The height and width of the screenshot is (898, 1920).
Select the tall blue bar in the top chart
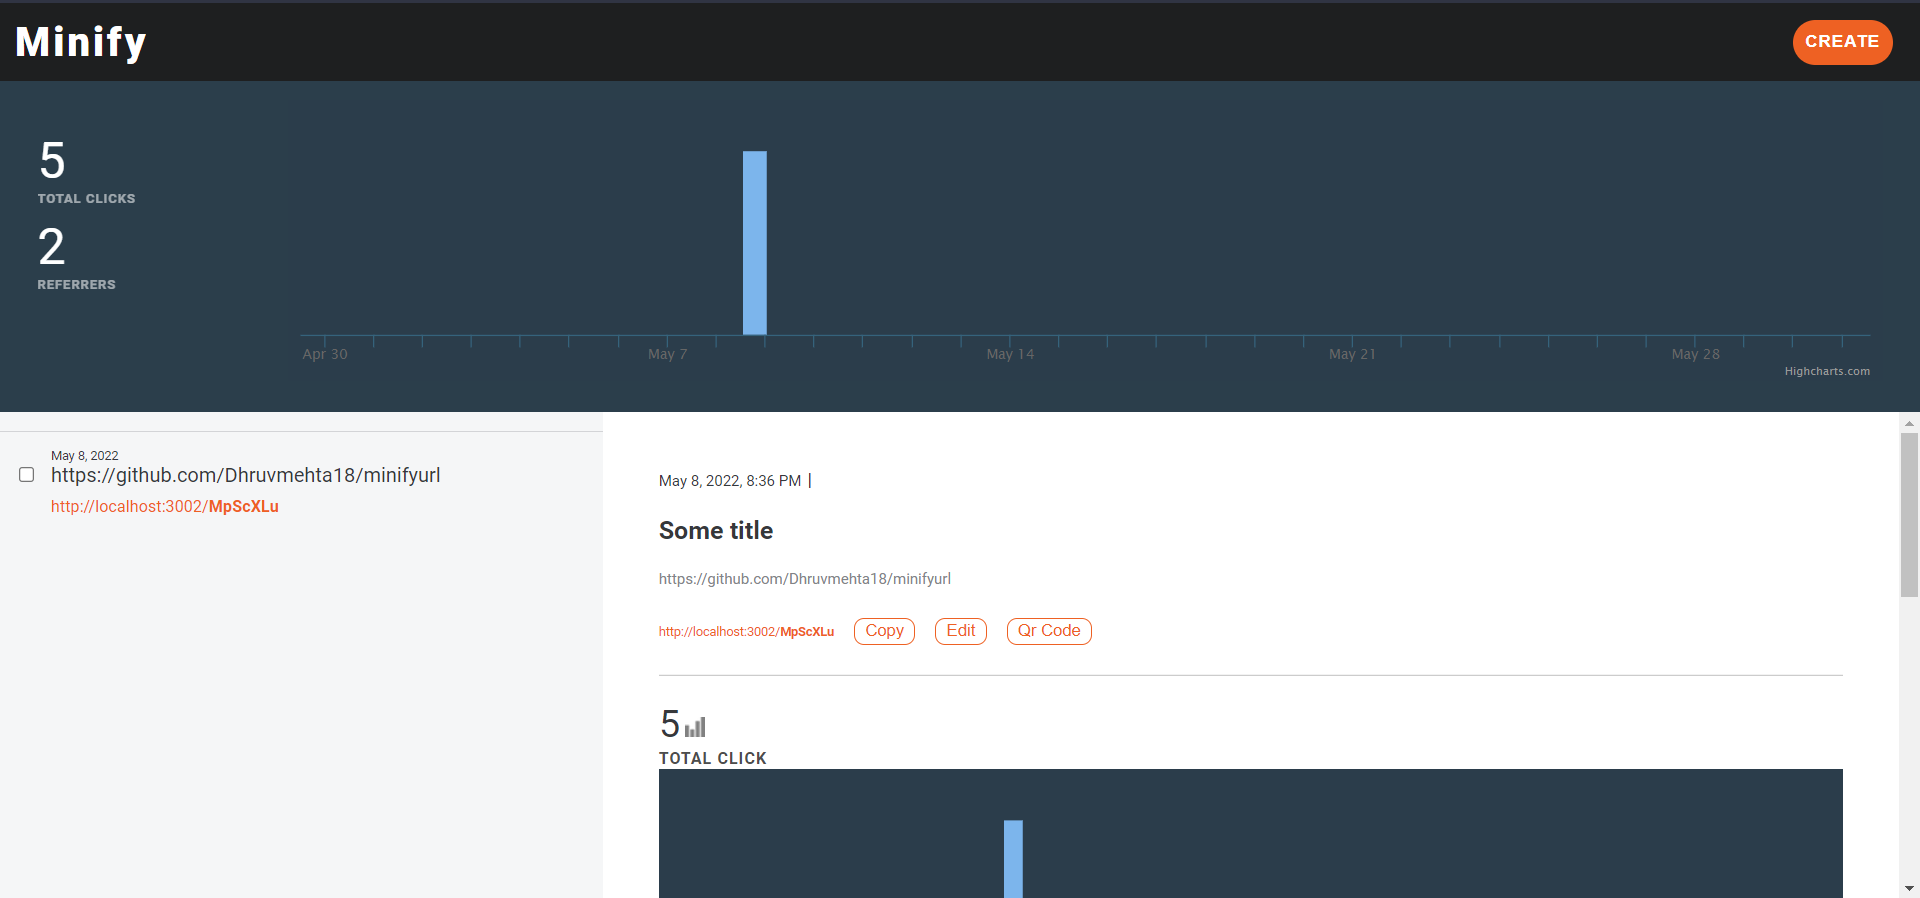coord(755,243)
